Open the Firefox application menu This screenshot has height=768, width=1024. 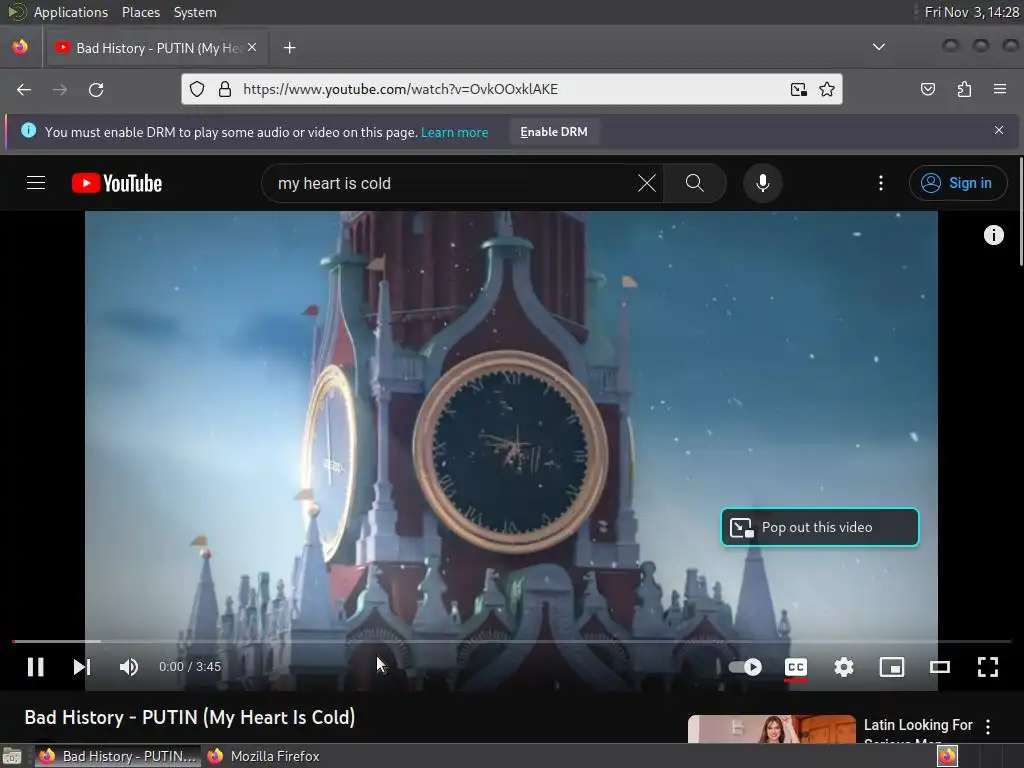[x=1000, y=89]
